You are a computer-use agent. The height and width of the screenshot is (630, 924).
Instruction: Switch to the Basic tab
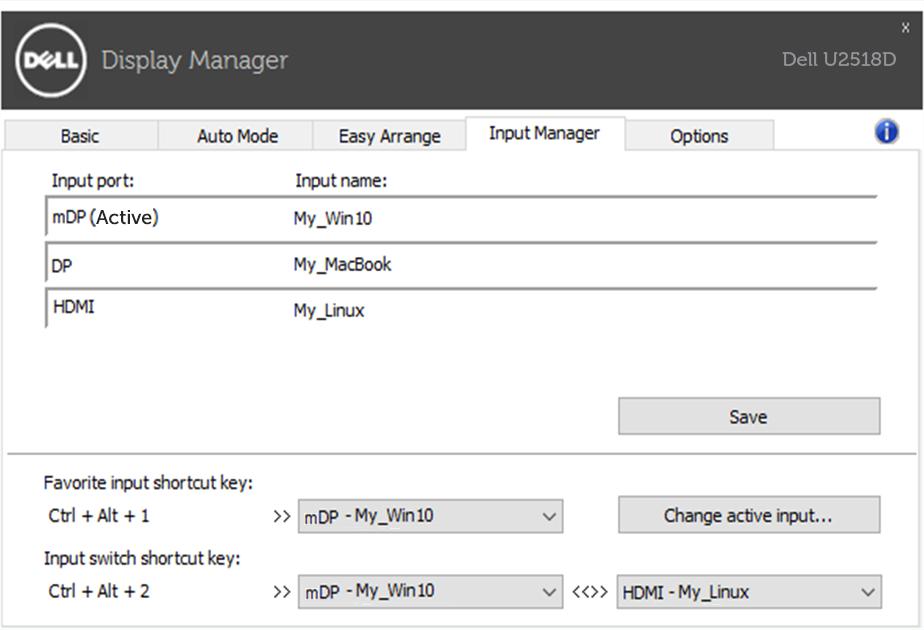point(81,136)
